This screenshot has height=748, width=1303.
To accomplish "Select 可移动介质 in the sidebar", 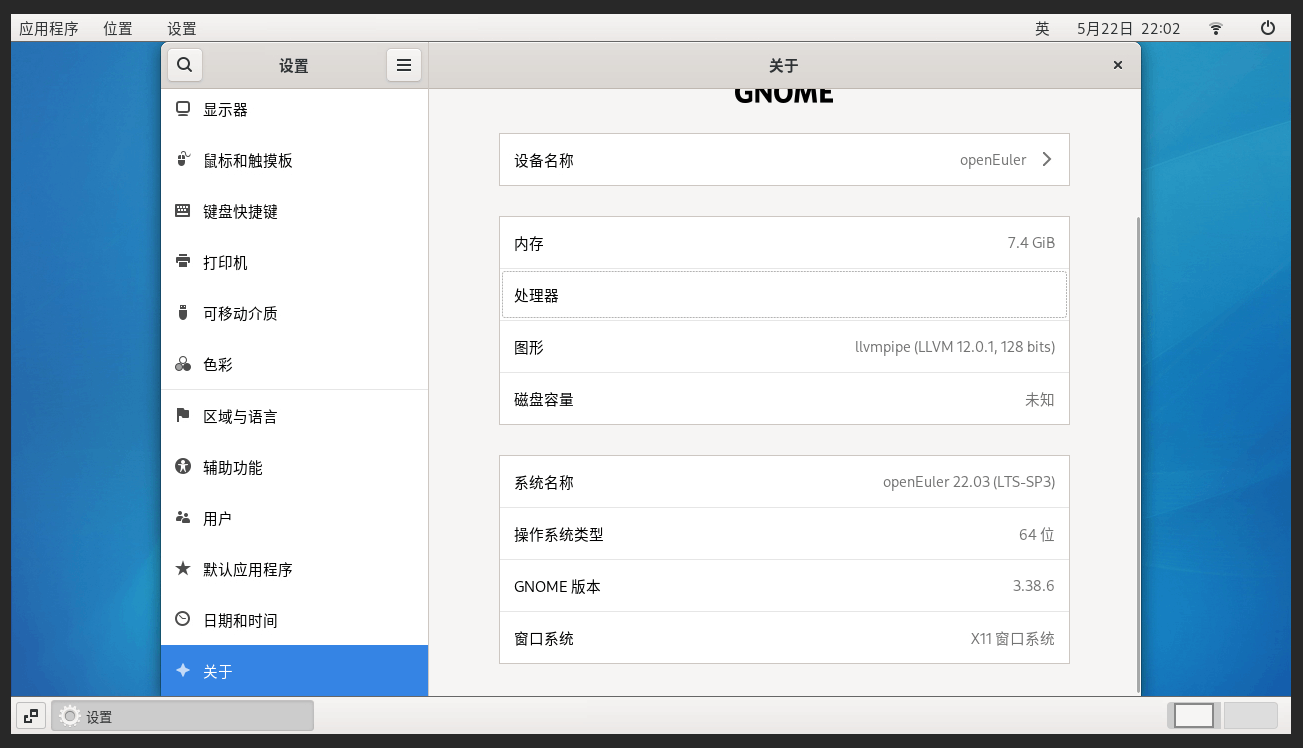I will tap(294, 313).
